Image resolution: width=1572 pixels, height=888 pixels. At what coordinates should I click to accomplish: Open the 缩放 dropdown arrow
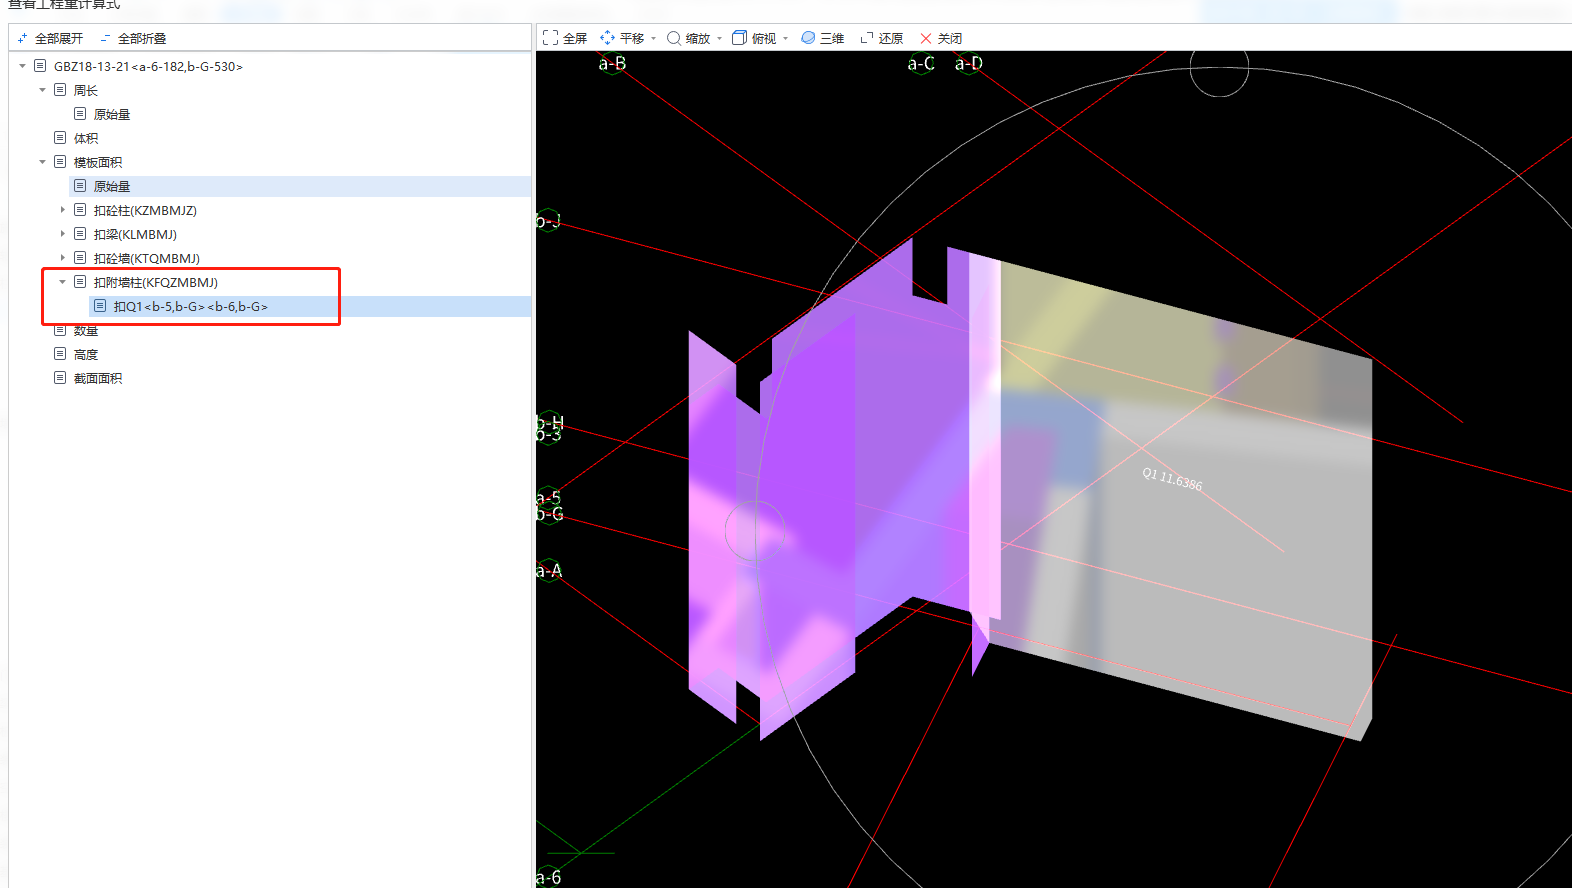click(x=720, y=39)
